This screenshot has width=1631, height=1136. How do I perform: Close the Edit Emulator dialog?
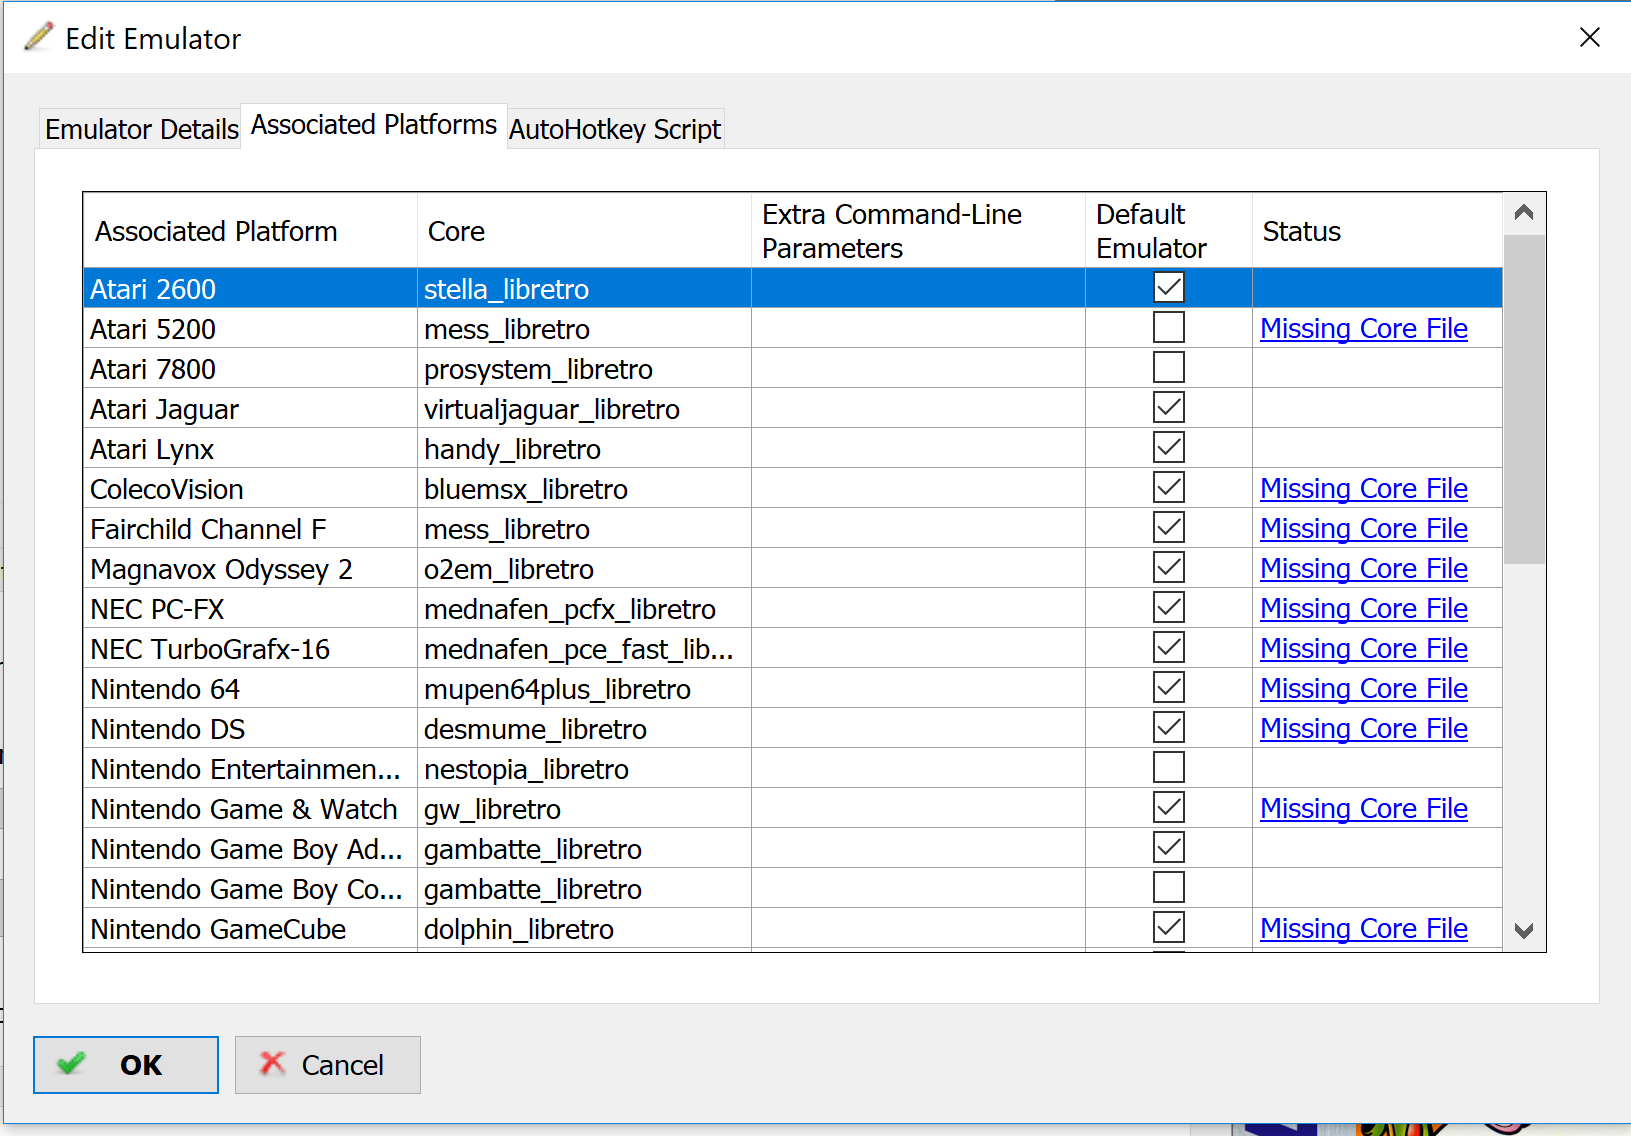click(1589, 37)
